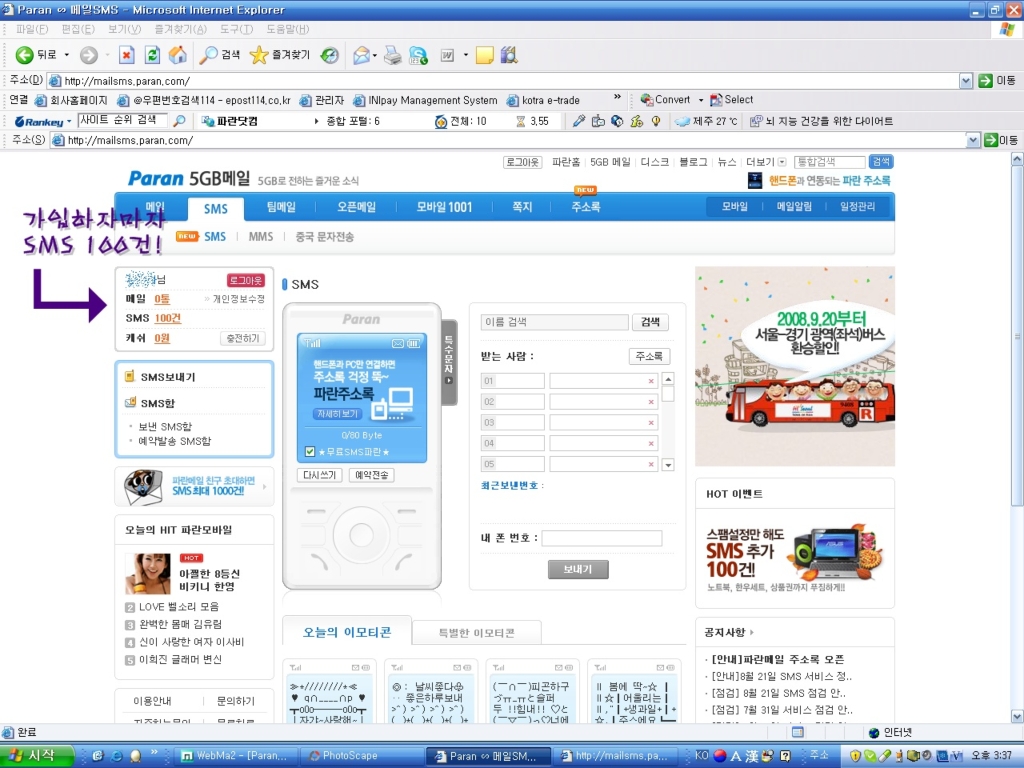Click recipient list scroll down arrow
The height and width of the screenshot is (768, 1024).
click(x=667, y=465)
